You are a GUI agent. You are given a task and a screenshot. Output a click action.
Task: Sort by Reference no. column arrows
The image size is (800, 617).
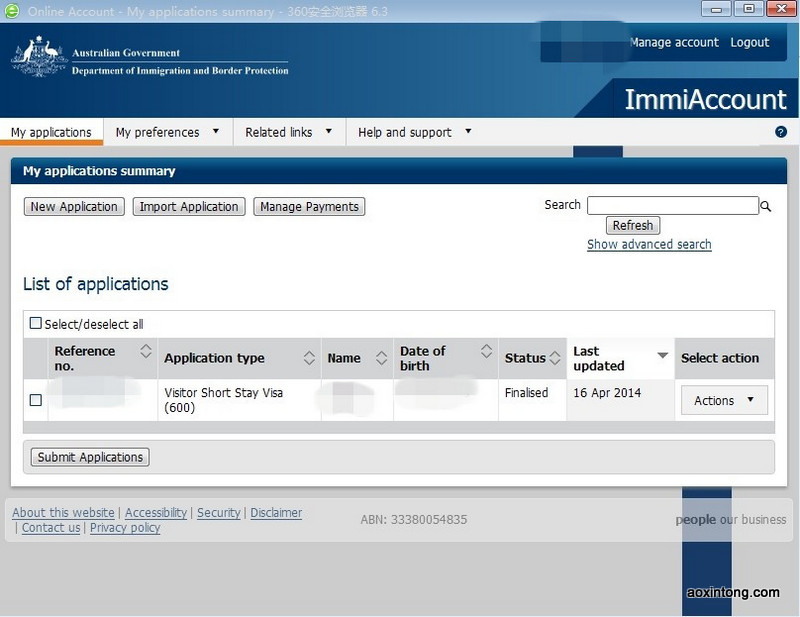146,351
